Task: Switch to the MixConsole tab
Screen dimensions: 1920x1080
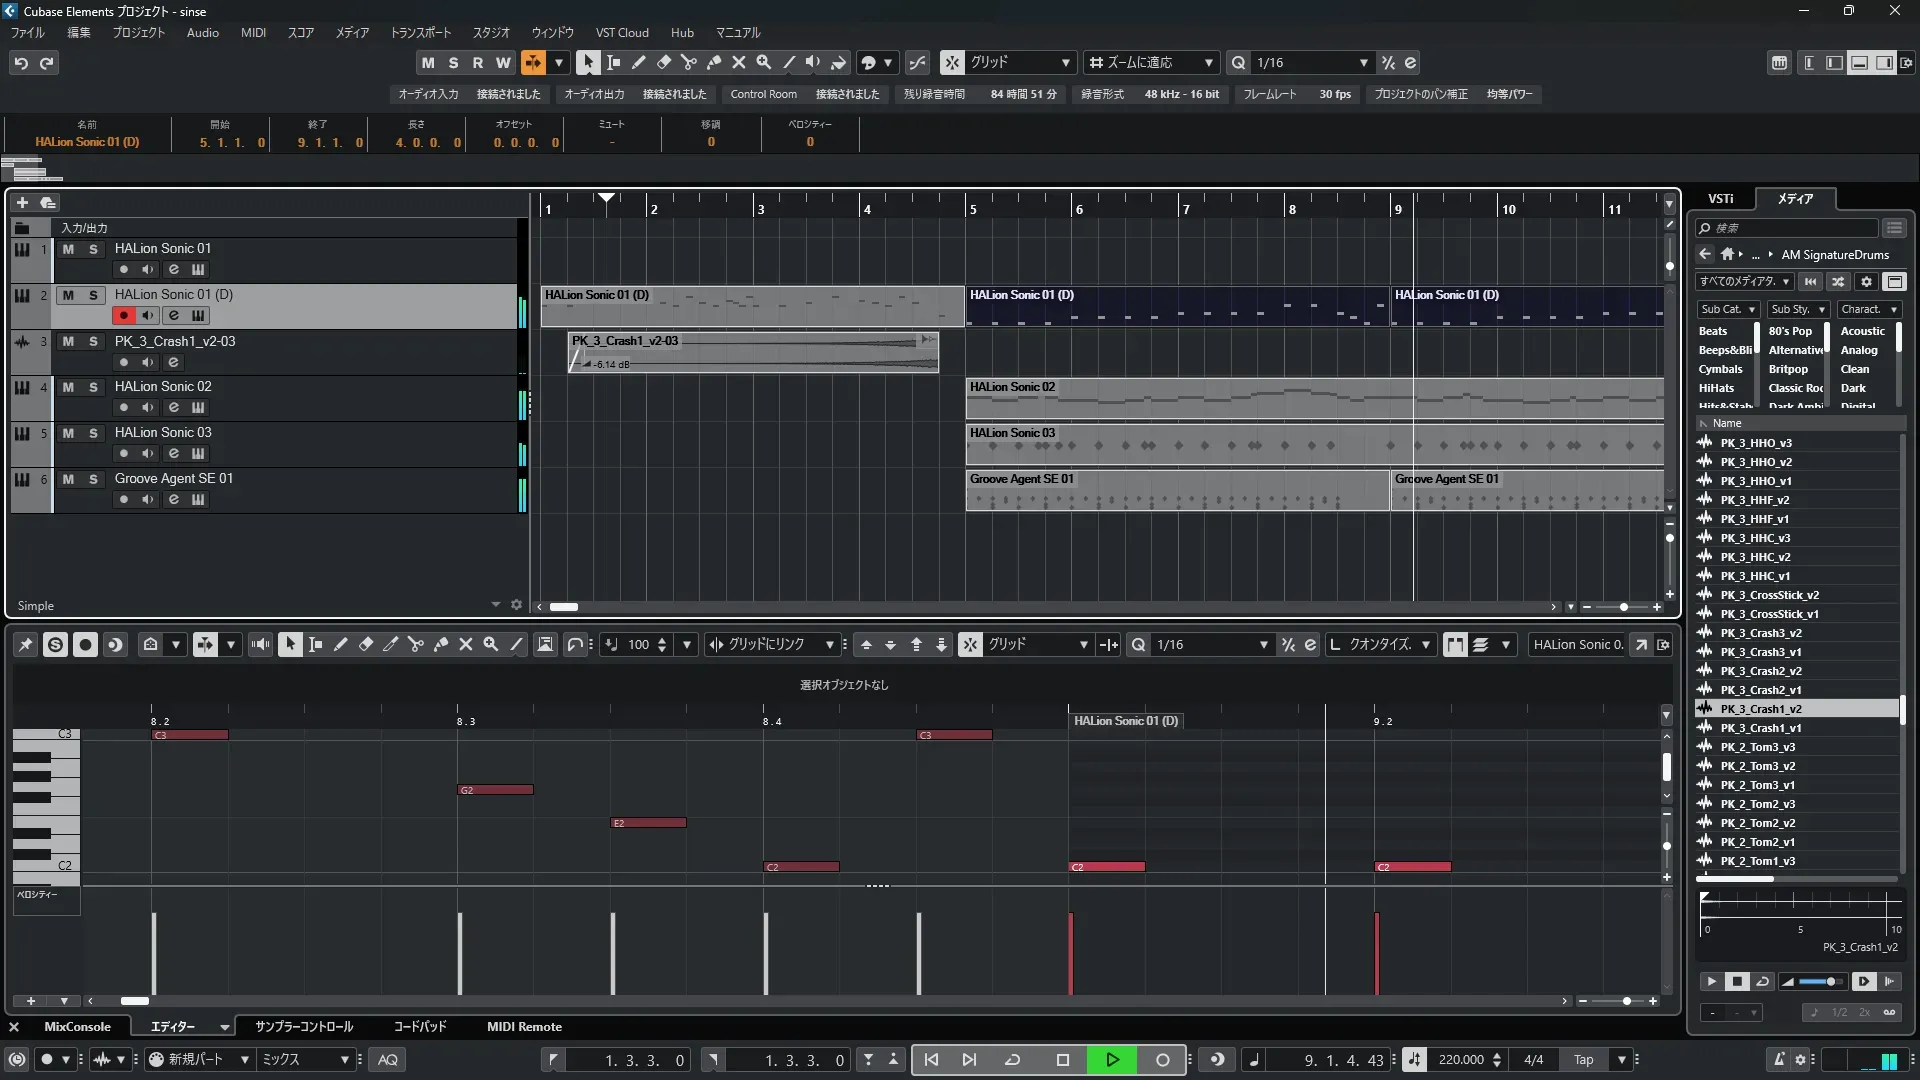Action: [x=77, y=1027]
